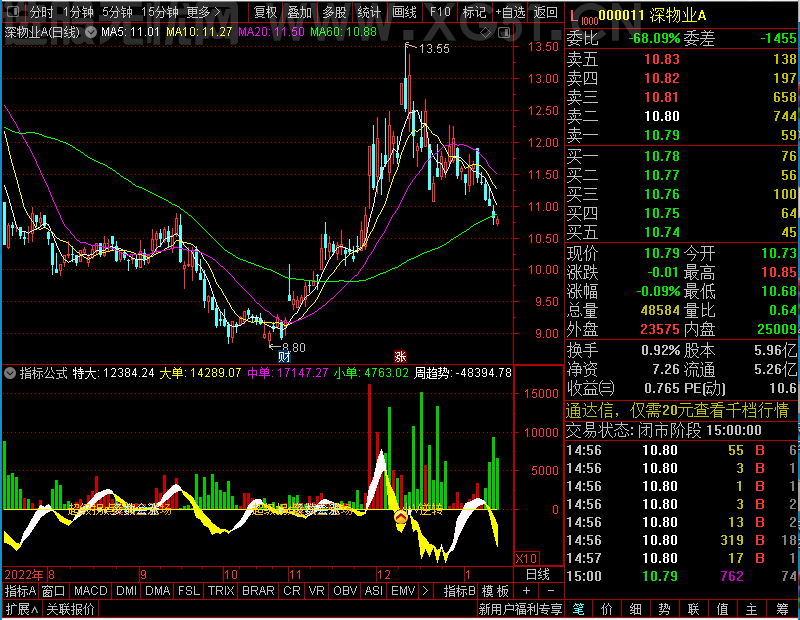Switch to 15分钟 chart period

(160, 12)
